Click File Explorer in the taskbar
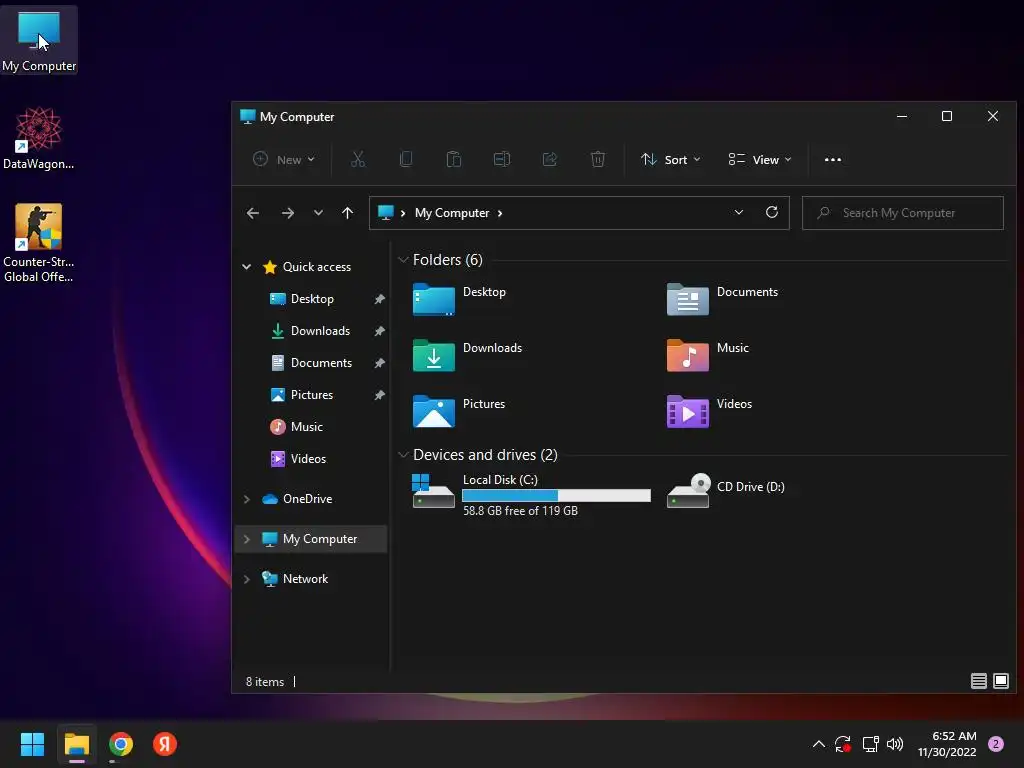 click(76, 744)
